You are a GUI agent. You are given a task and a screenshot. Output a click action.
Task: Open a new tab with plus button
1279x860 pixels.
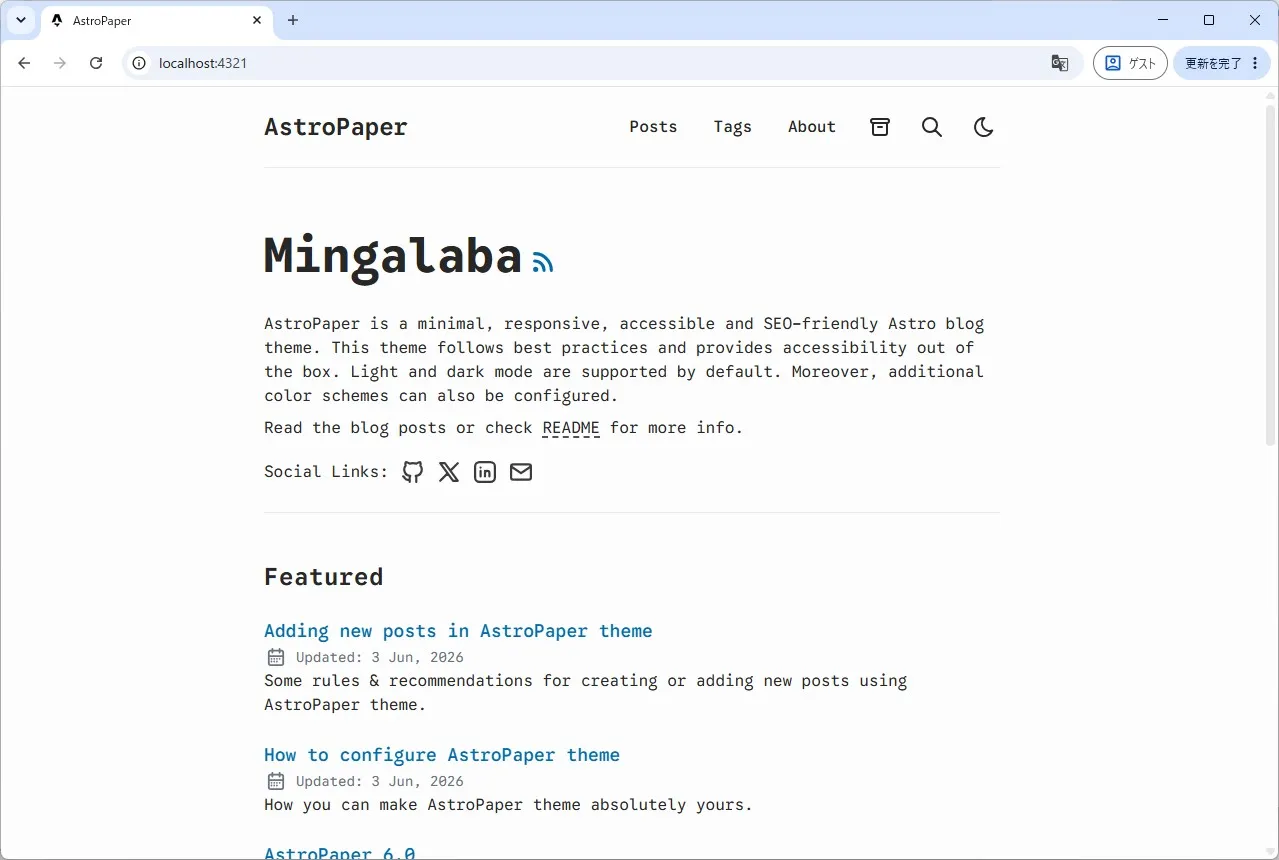pos(293,20)
